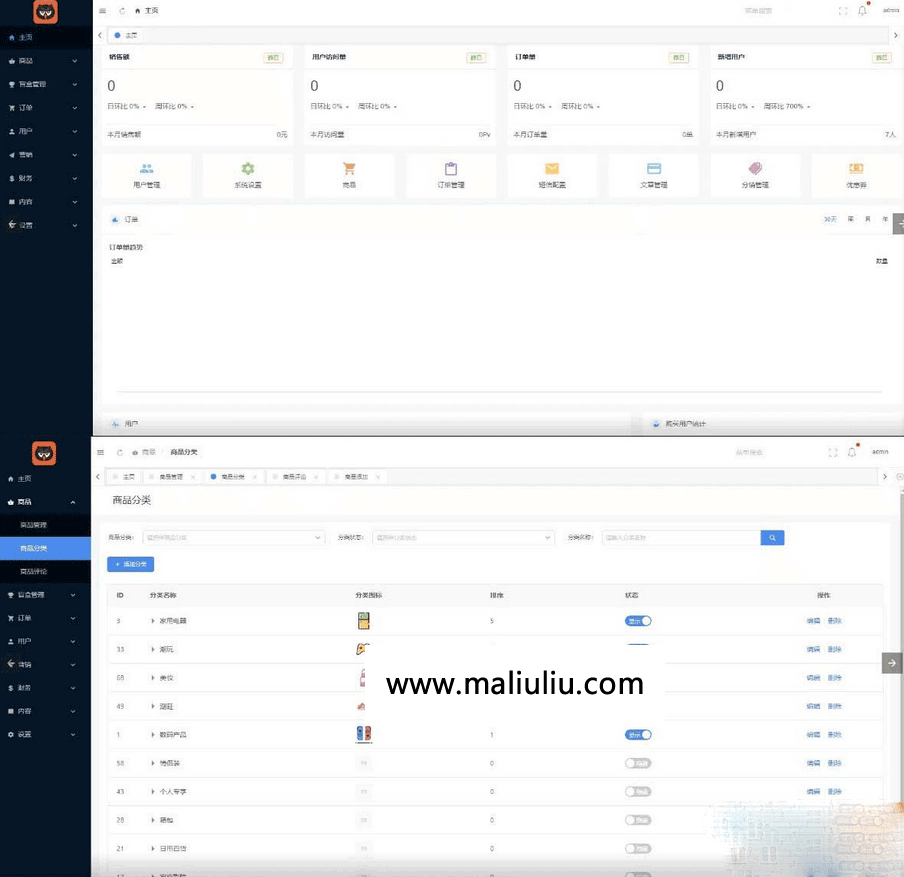This screenshot has width=904, height=877.
Task: Click the 分类名称 search input field
Action: (x=680, y=537)
